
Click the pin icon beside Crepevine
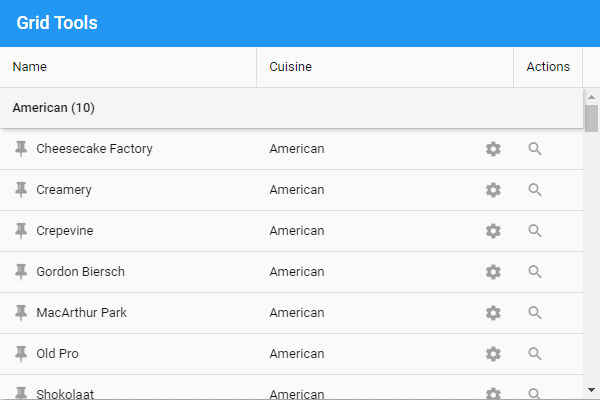pyautogui.click(x=21, y=231)
